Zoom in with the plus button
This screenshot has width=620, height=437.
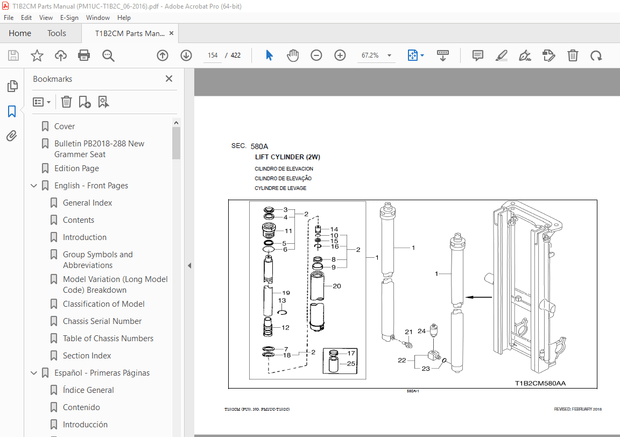tap(340, 55)
